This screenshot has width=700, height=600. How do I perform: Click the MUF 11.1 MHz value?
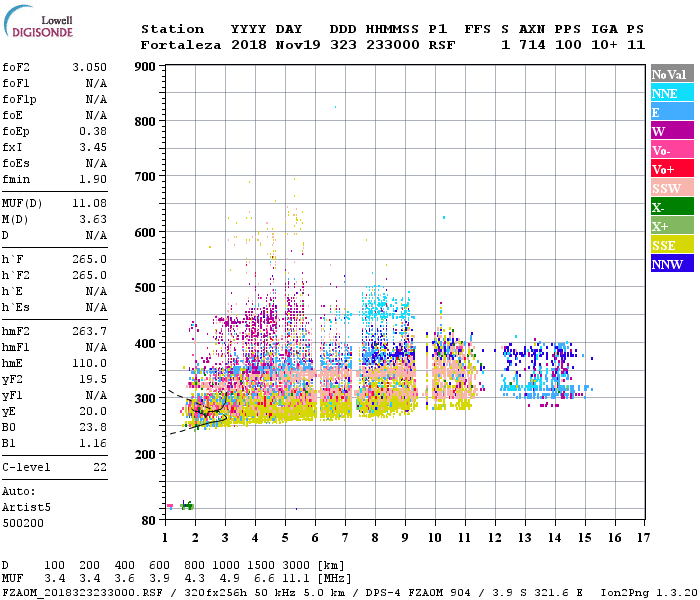pyautogui.click(x=296, y=579)
